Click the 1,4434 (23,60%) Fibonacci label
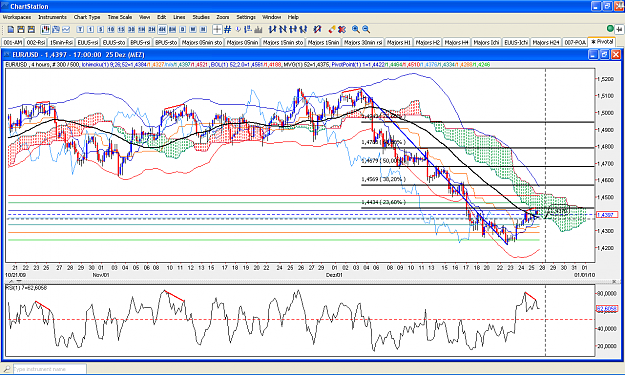This screenshot has width=625, height=375. point(383,202)
